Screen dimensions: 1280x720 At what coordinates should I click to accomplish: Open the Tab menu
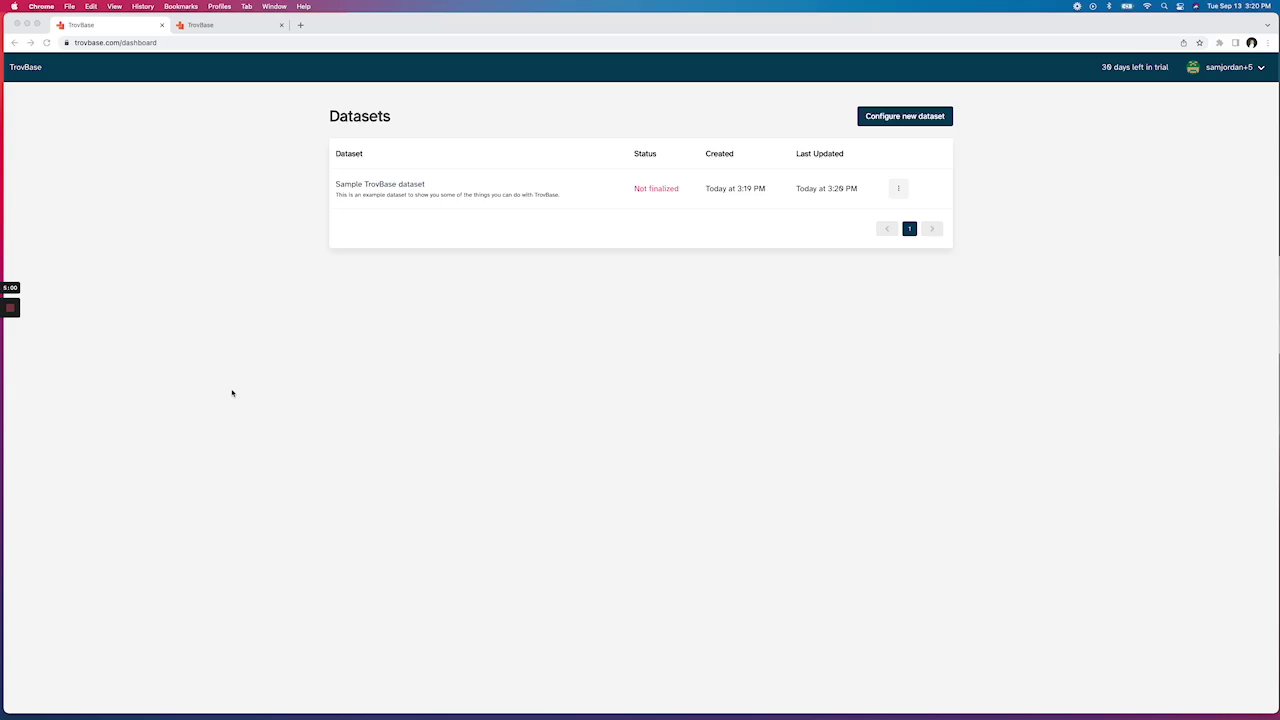(x=246, y=6)
